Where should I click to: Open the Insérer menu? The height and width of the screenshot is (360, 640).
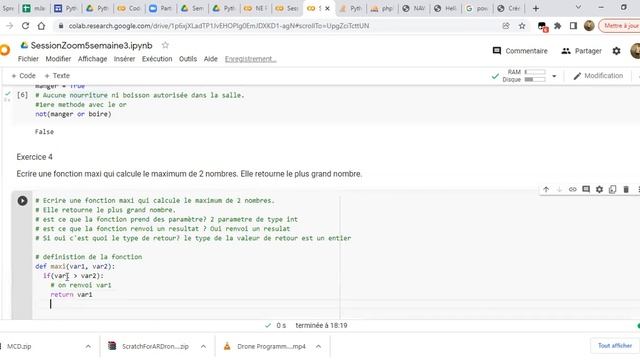tap(124, 59)
